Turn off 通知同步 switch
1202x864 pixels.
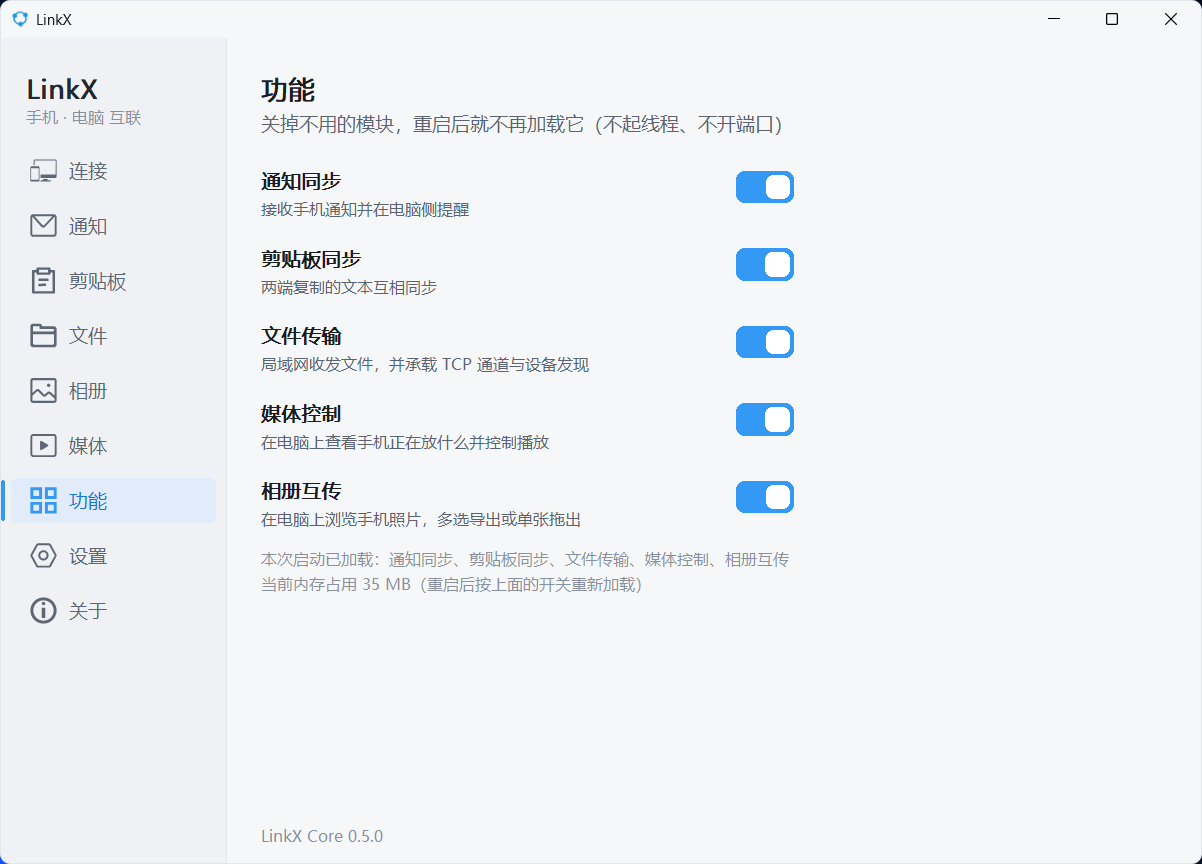click(765, 187)
